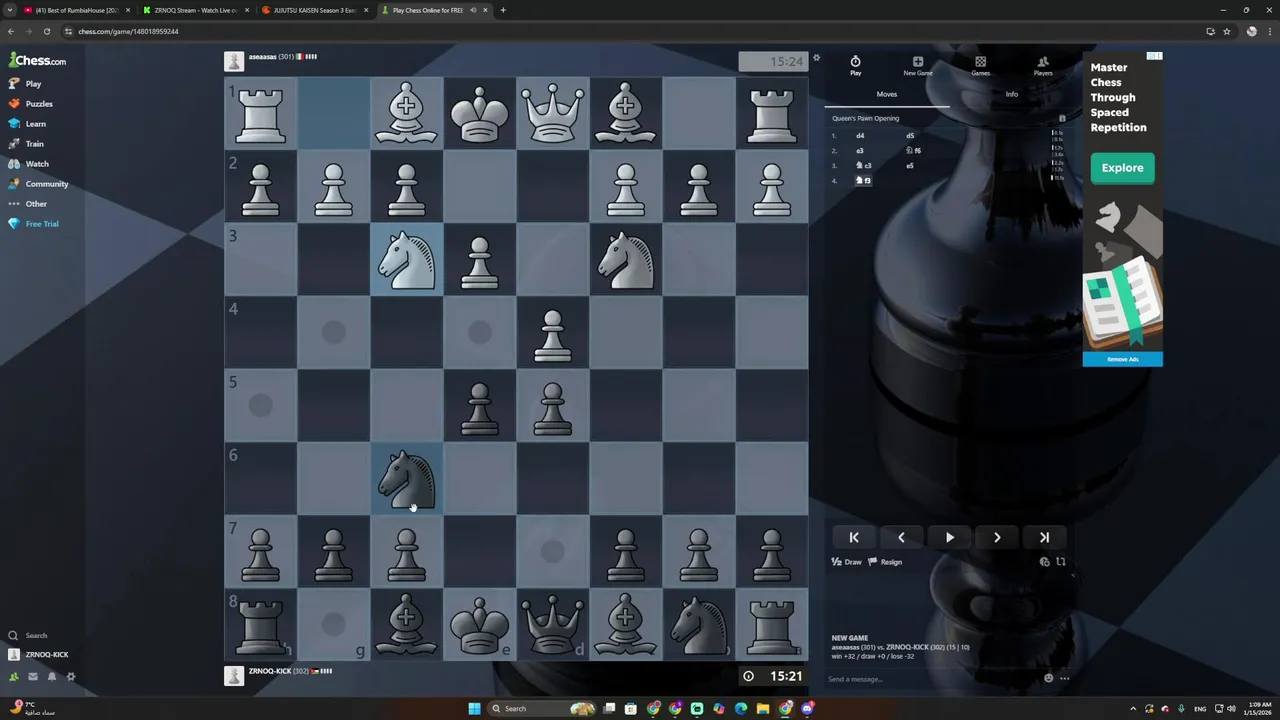Click the Chess.com logo
The image size is (1280, 720).
(x=37, y=60)
